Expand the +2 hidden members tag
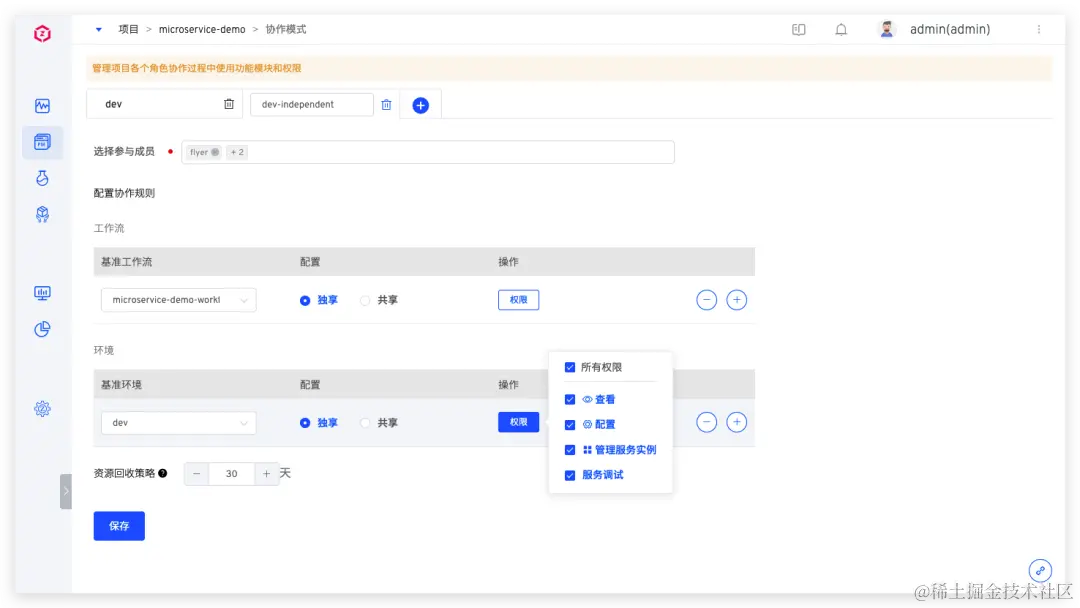Screen dimensions: 1080x608 pyautogui.click(x=237, y=152)
